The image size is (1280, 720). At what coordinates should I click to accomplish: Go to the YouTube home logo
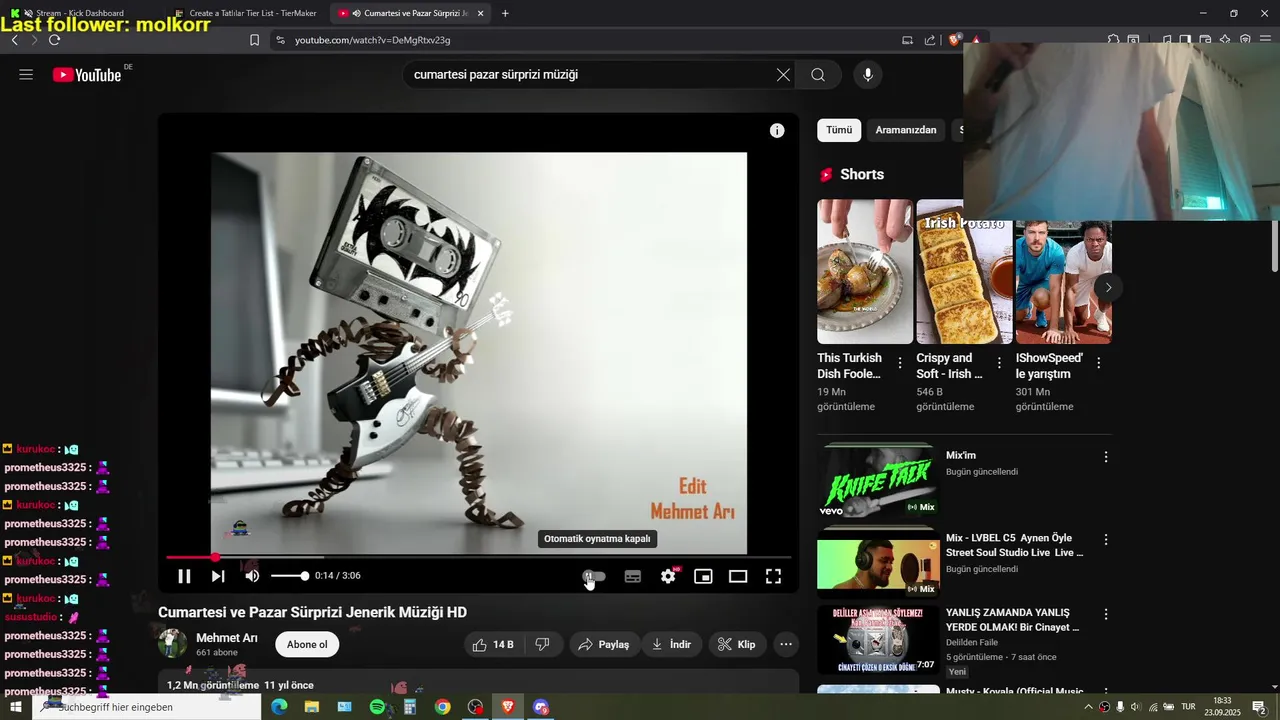[87, 75]
